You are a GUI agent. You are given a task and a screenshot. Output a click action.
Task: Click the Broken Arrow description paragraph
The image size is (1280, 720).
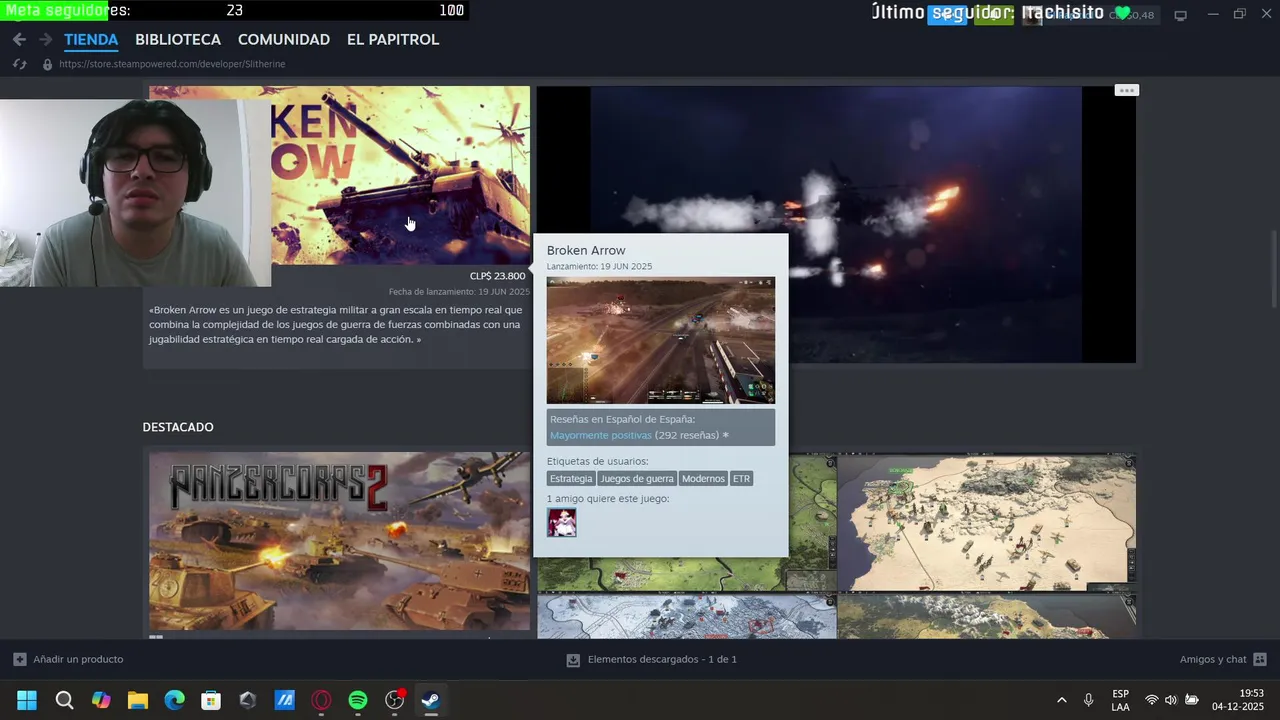[x=335, y=325]
